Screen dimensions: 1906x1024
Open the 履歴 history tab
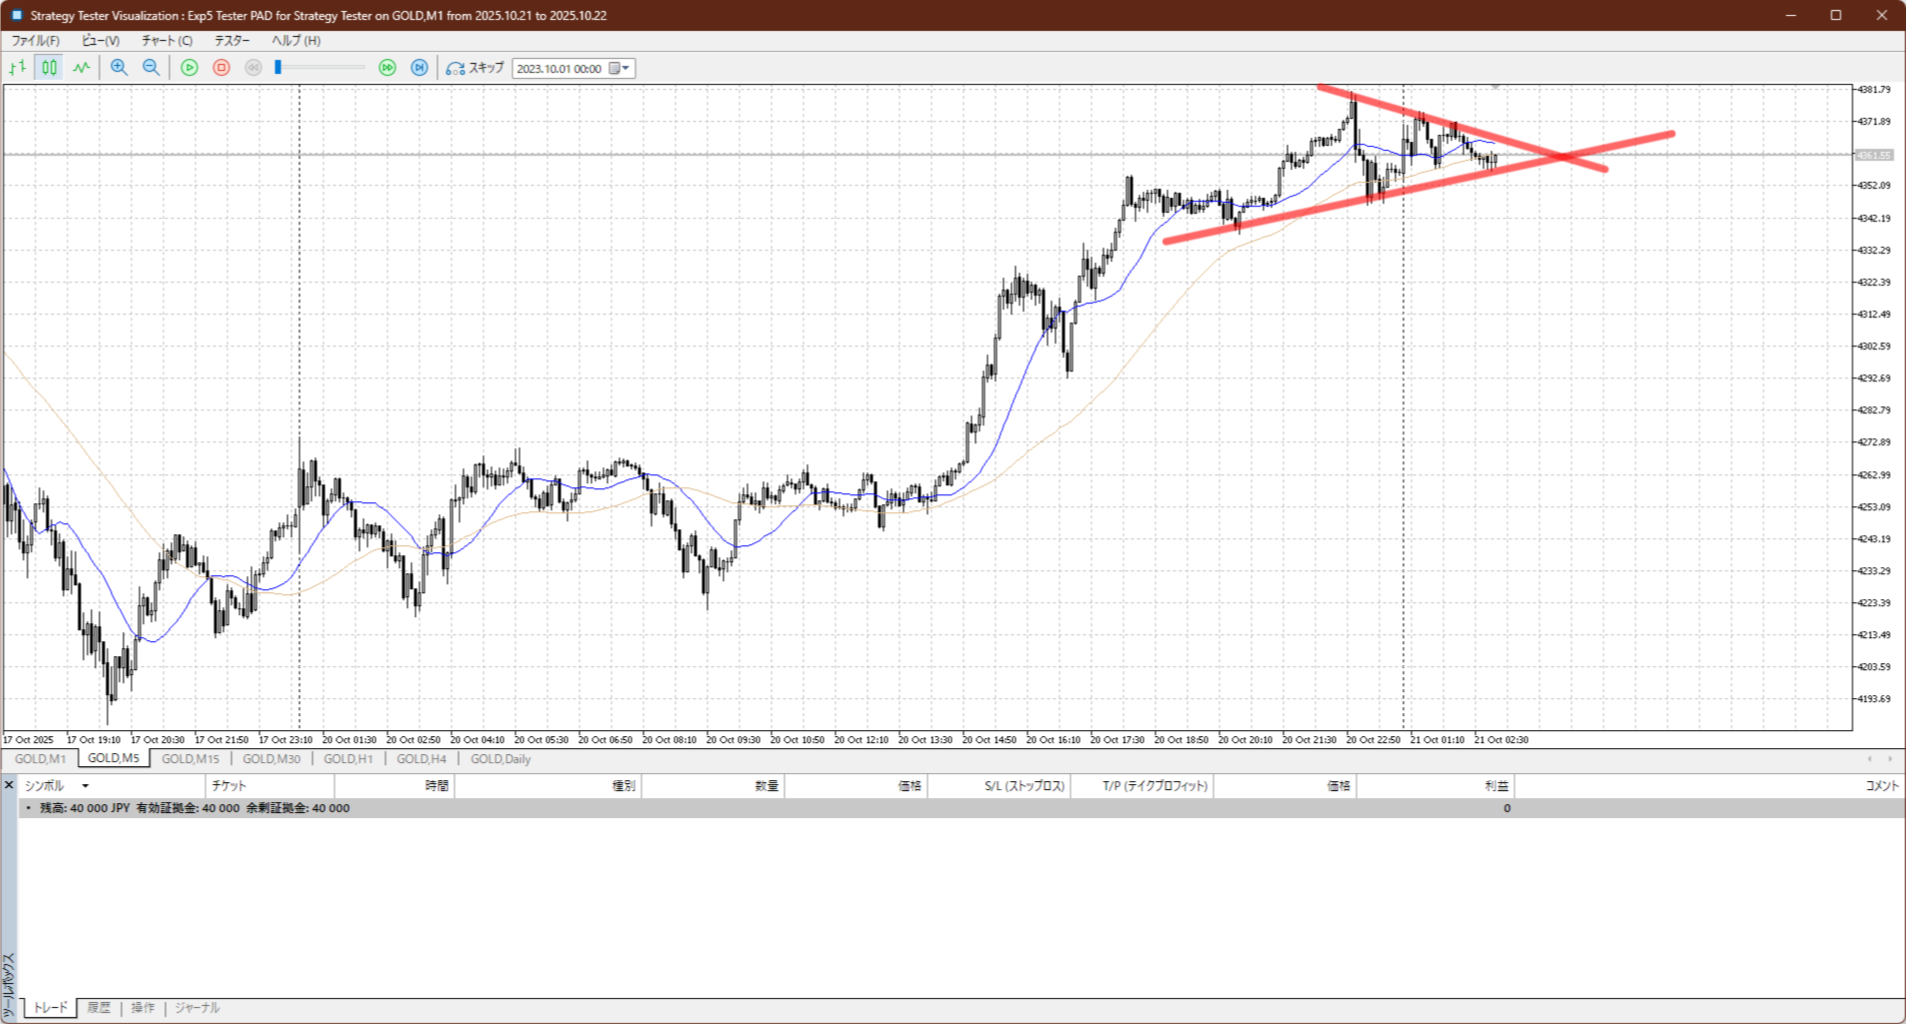[98, 1008]
